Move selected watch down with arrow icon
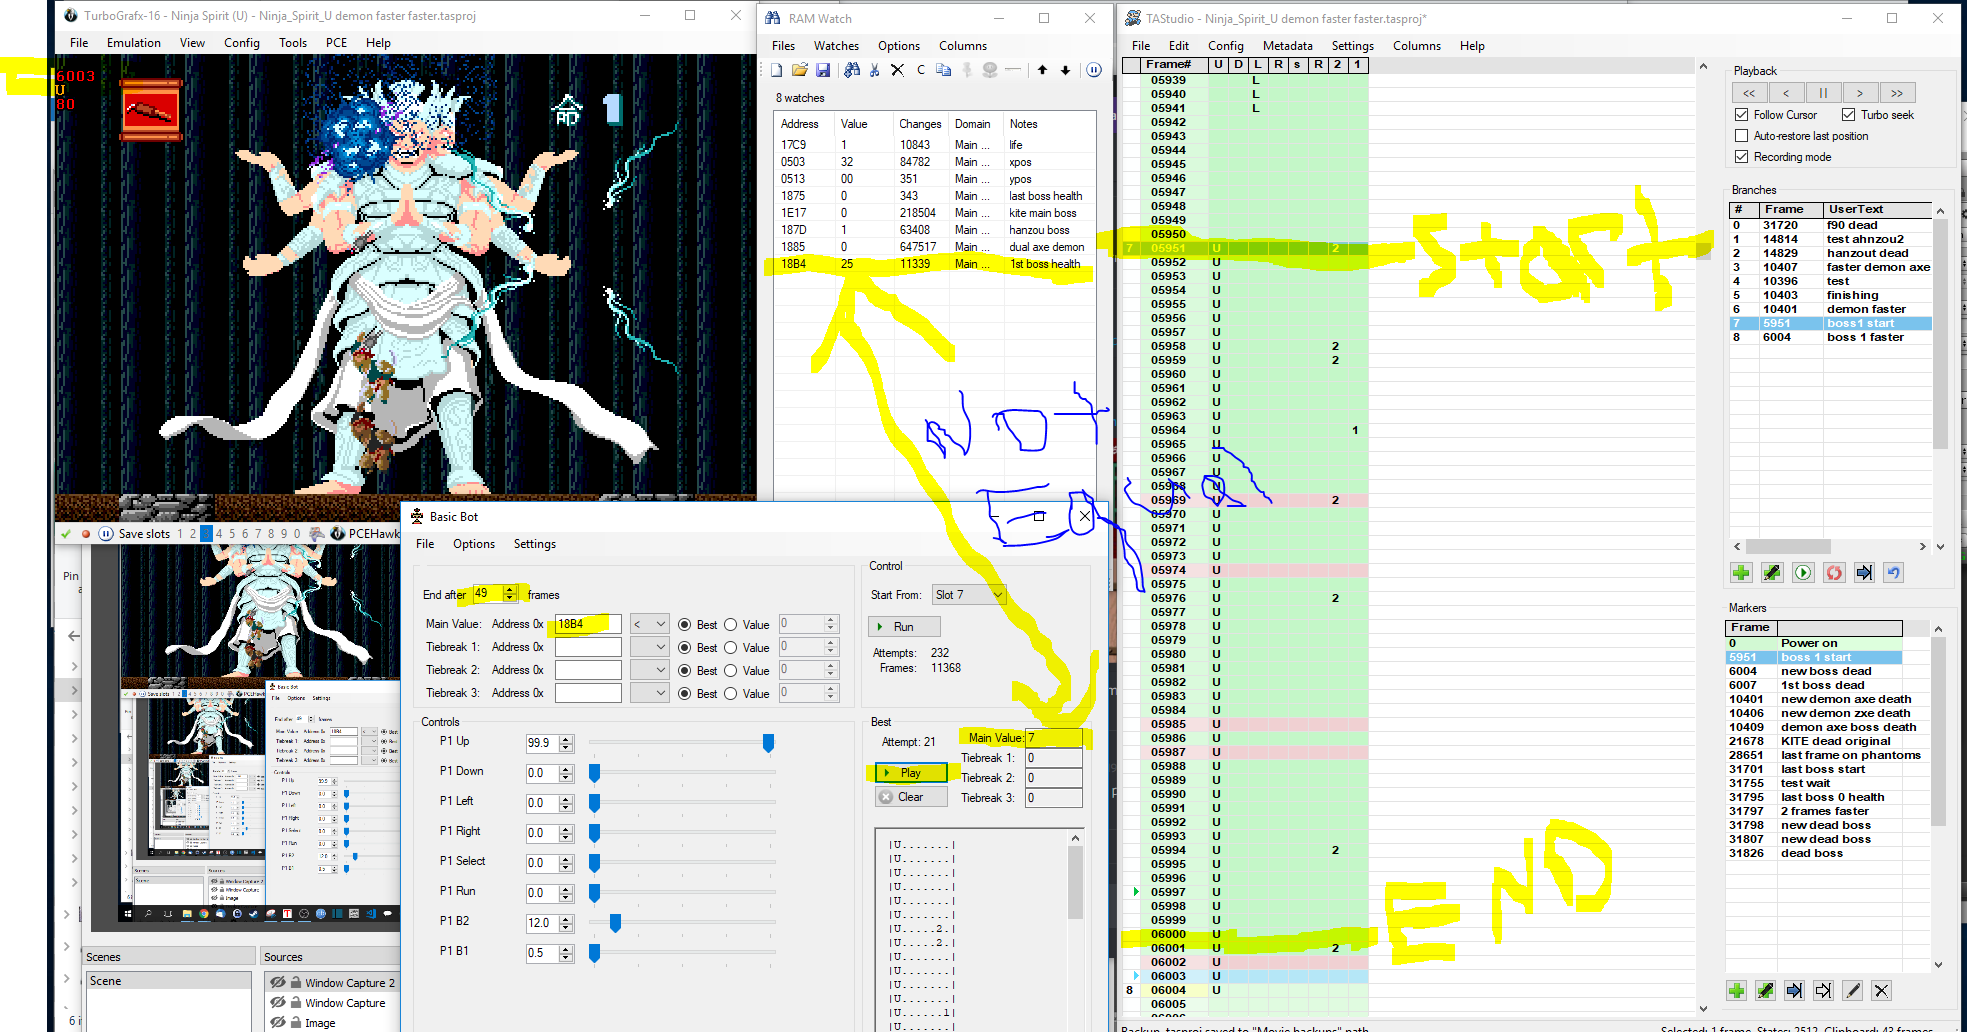Image resolution: width=1967 pixels, height=1032 pixels. pyautogui.click(x=1066, y=70)
